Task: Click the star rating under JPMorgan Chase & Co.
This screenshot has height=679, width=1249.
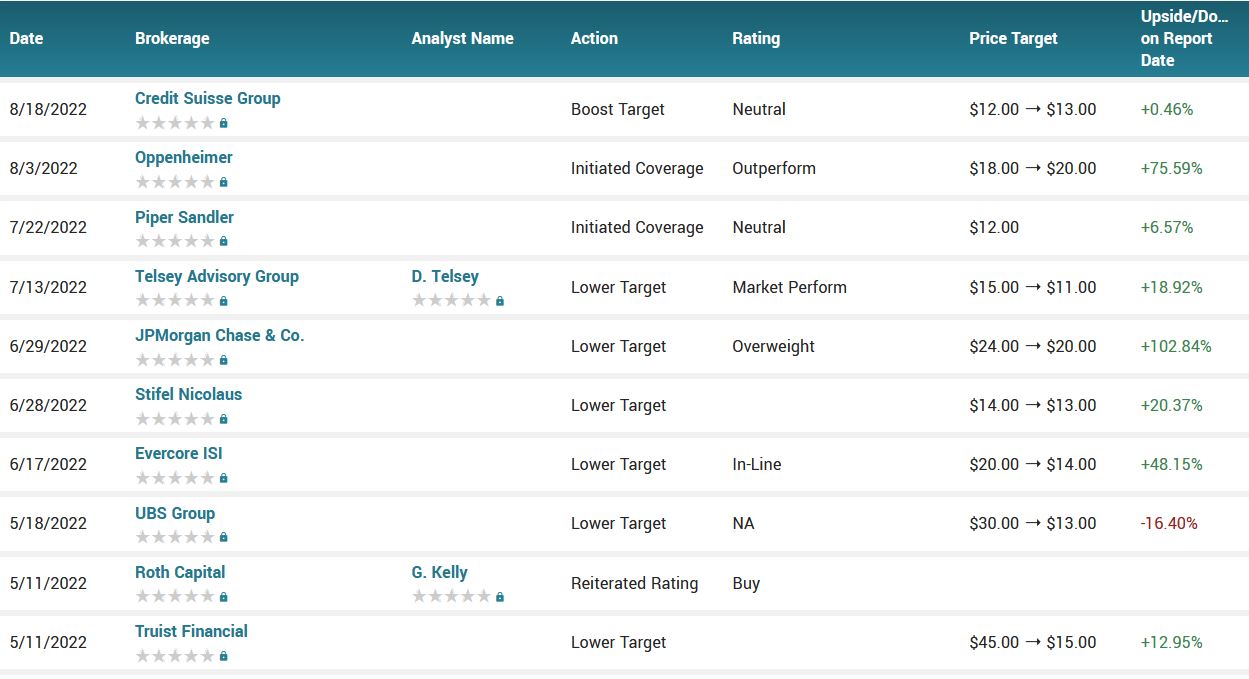Action: tap(175, 360)
